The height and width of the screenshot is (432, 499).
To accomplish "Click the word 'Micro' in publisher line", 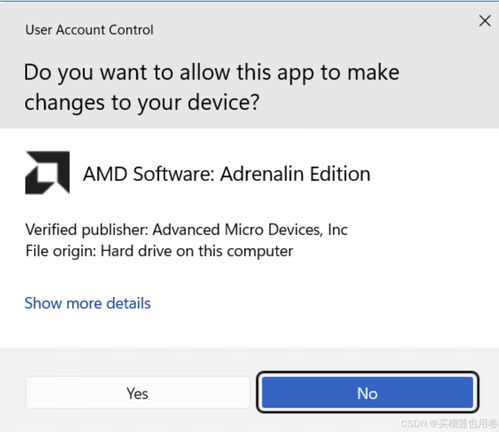I will (244, 230).
